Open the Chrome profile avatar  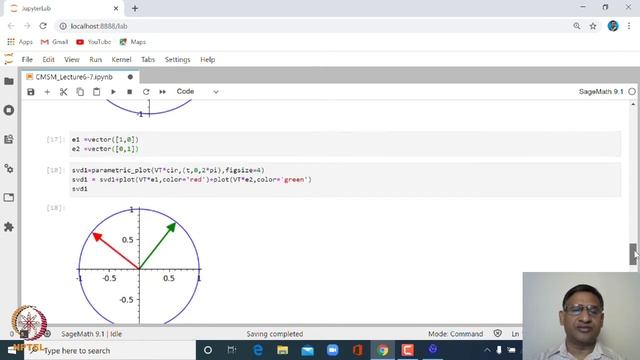pos(613,26)
